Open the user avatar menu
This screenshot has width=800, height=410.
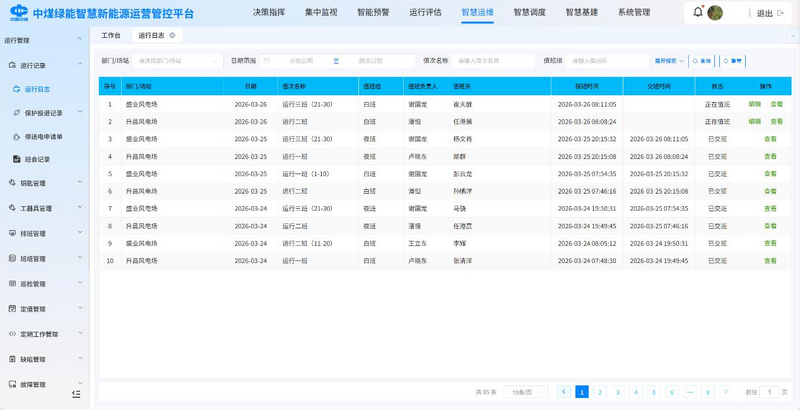point(715,13)
